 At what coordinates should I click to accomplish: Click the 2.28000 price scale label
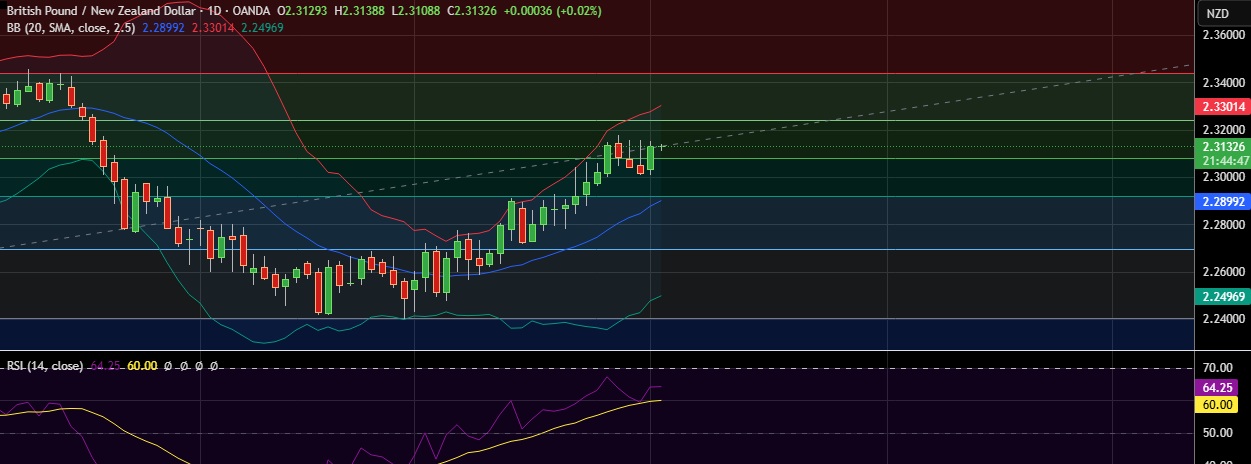(1223, 225)
